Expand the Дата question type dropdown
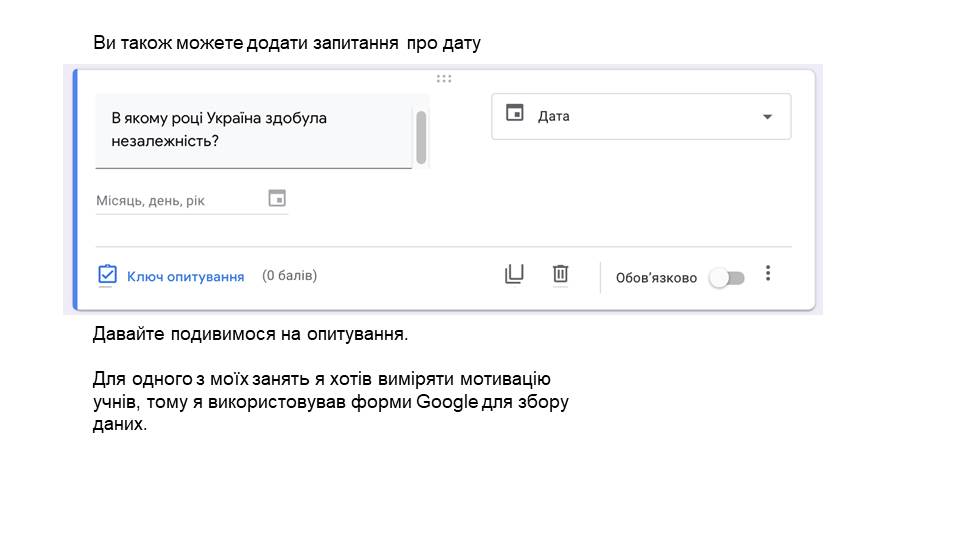960x540 pixels. tap(640, 116)
